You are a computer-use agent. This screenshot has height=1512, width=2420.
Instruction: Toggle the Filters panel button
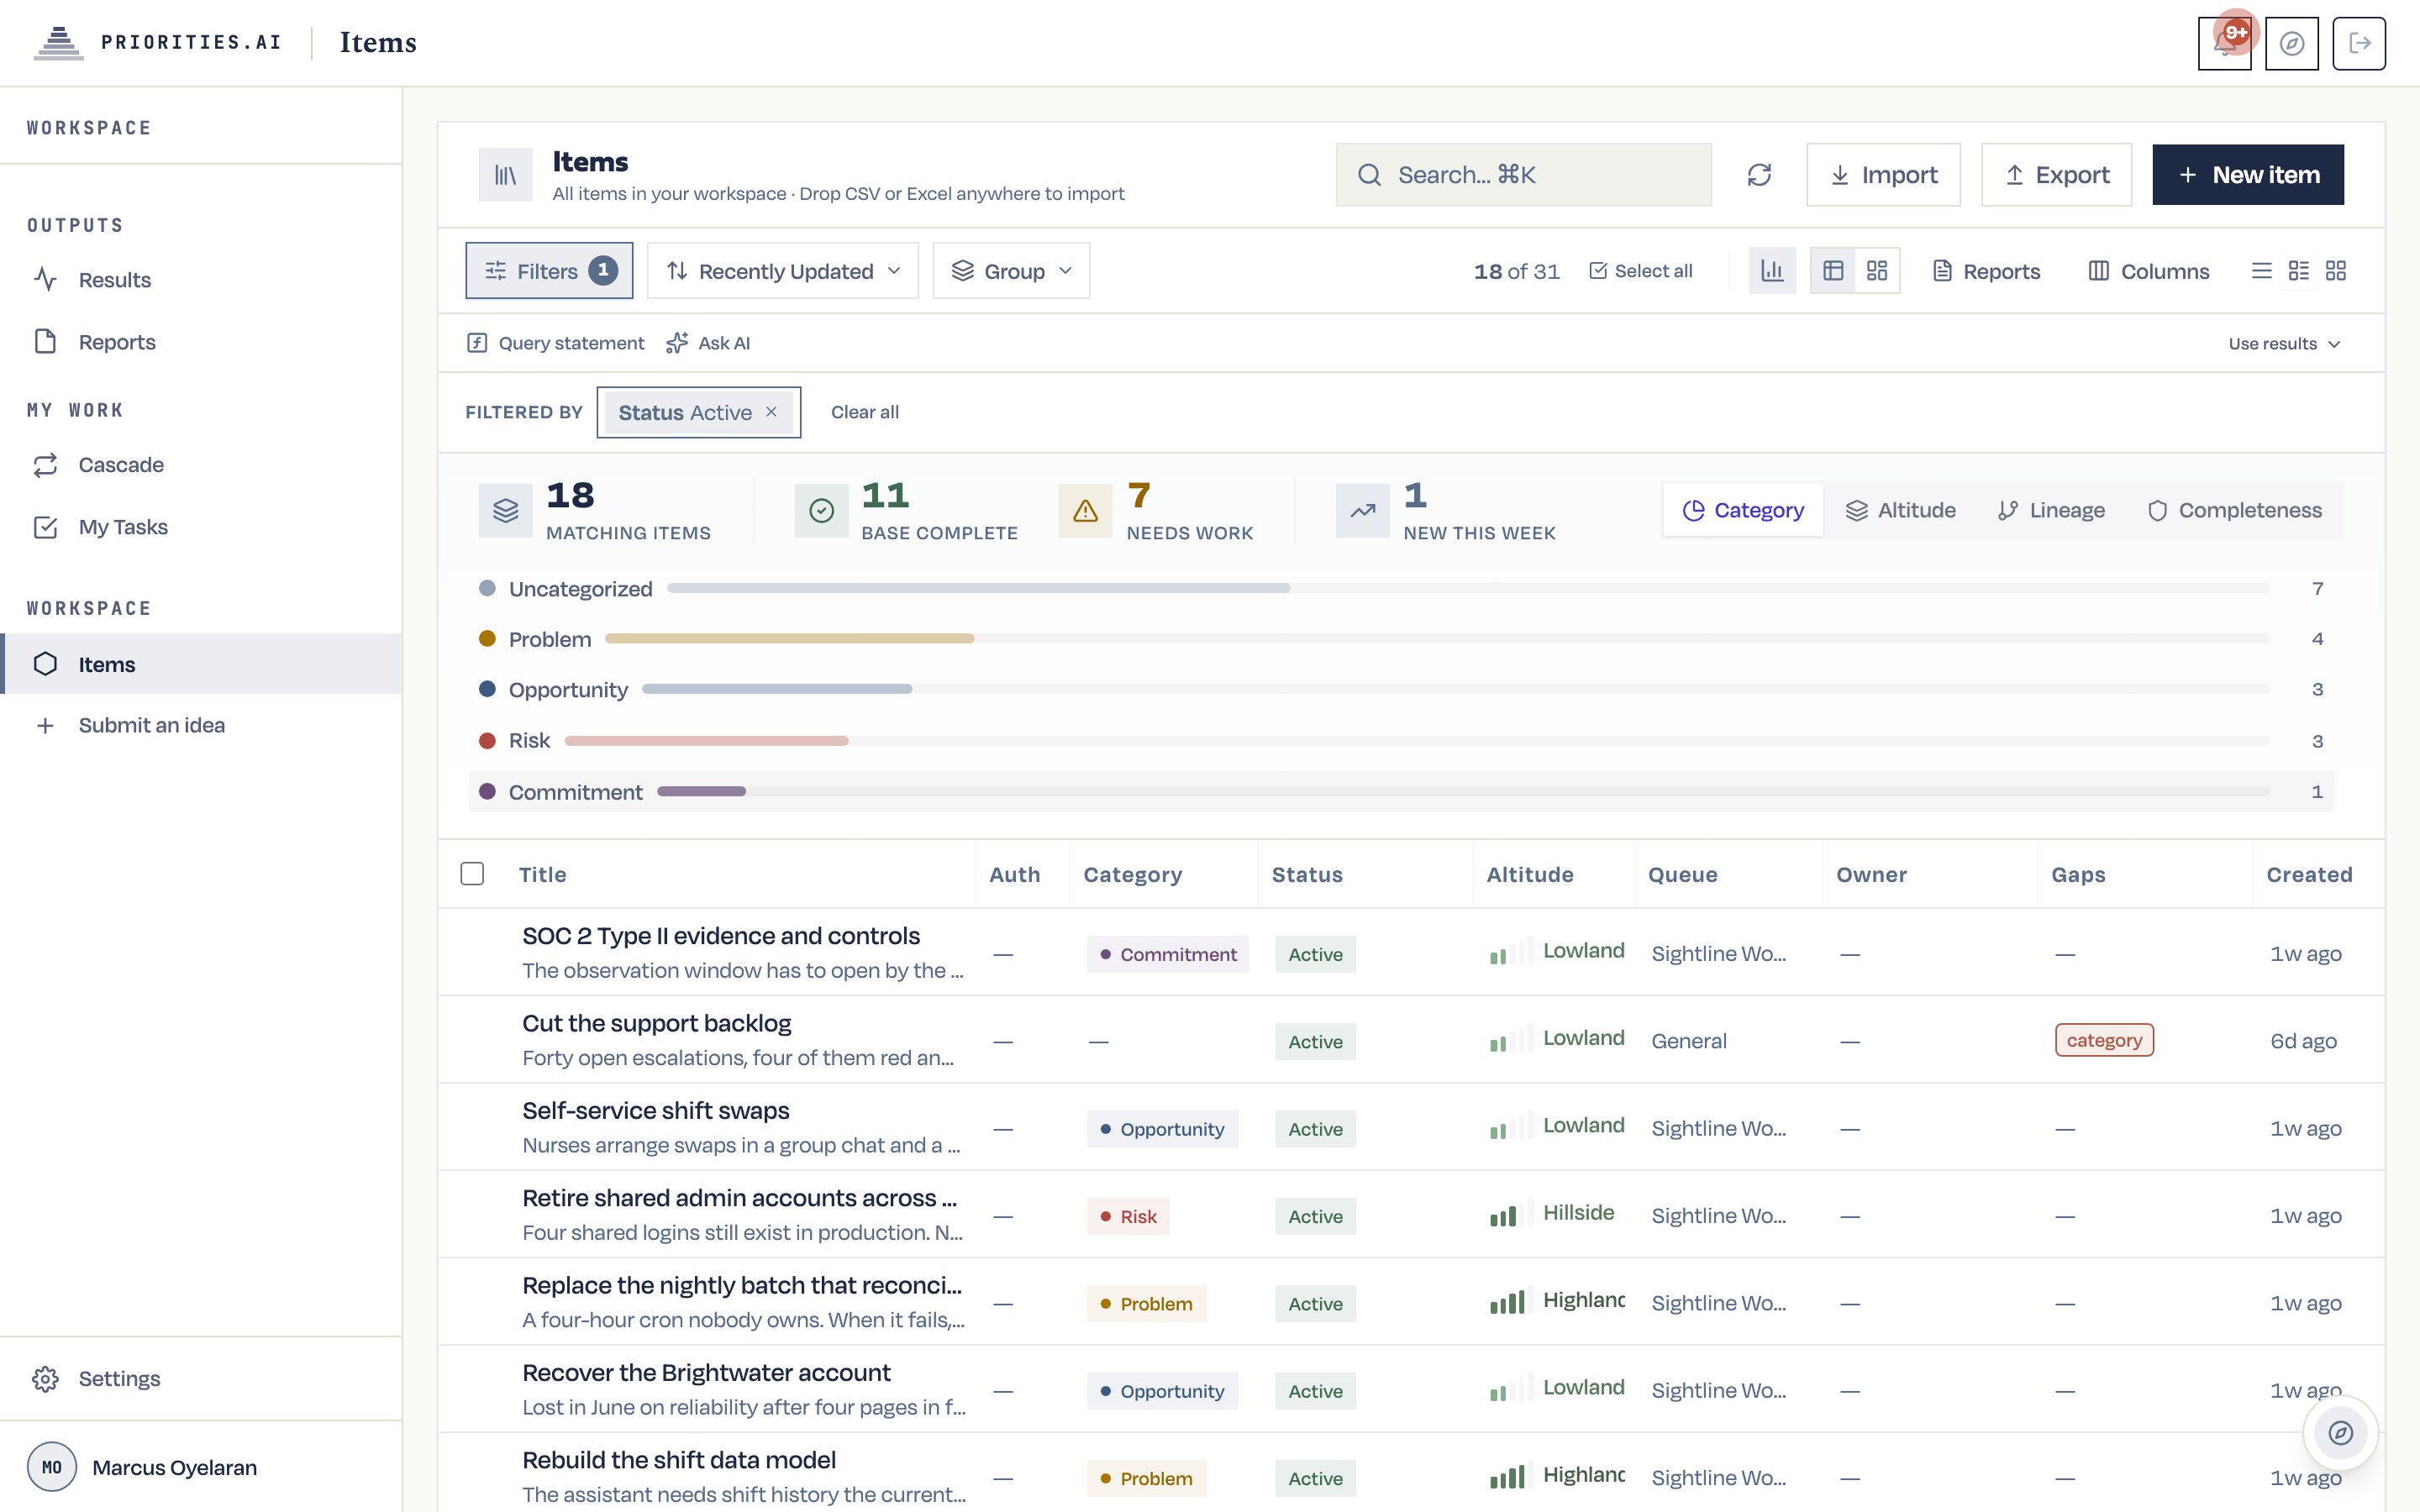pyautogui.click(x=549, y=271)
